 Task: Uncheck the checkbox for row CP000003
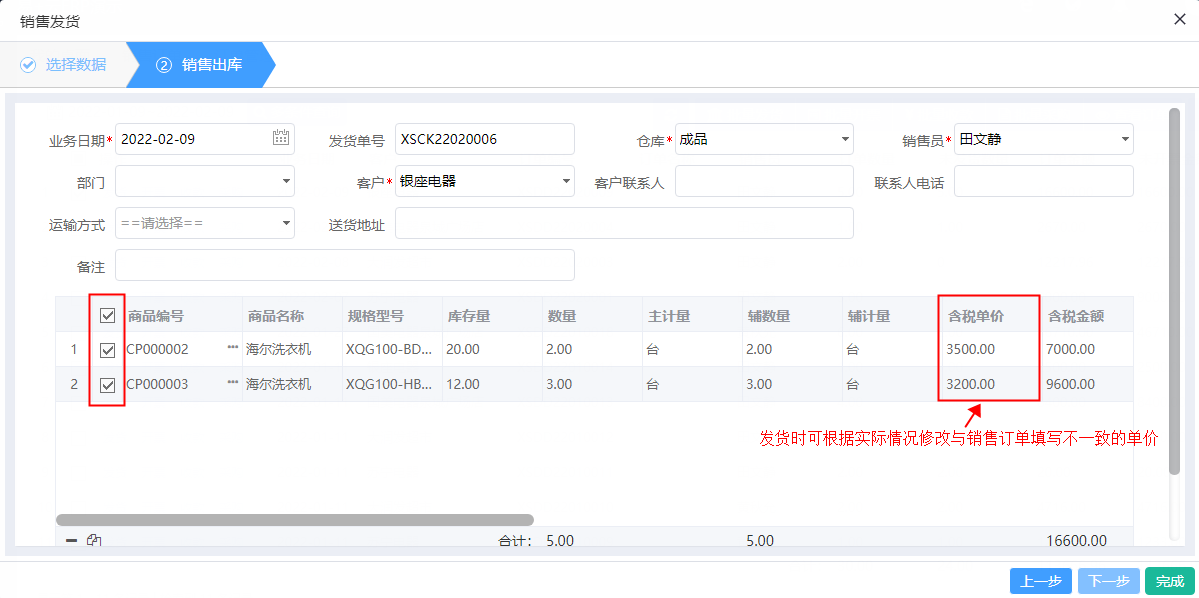[x=106, y=384]
